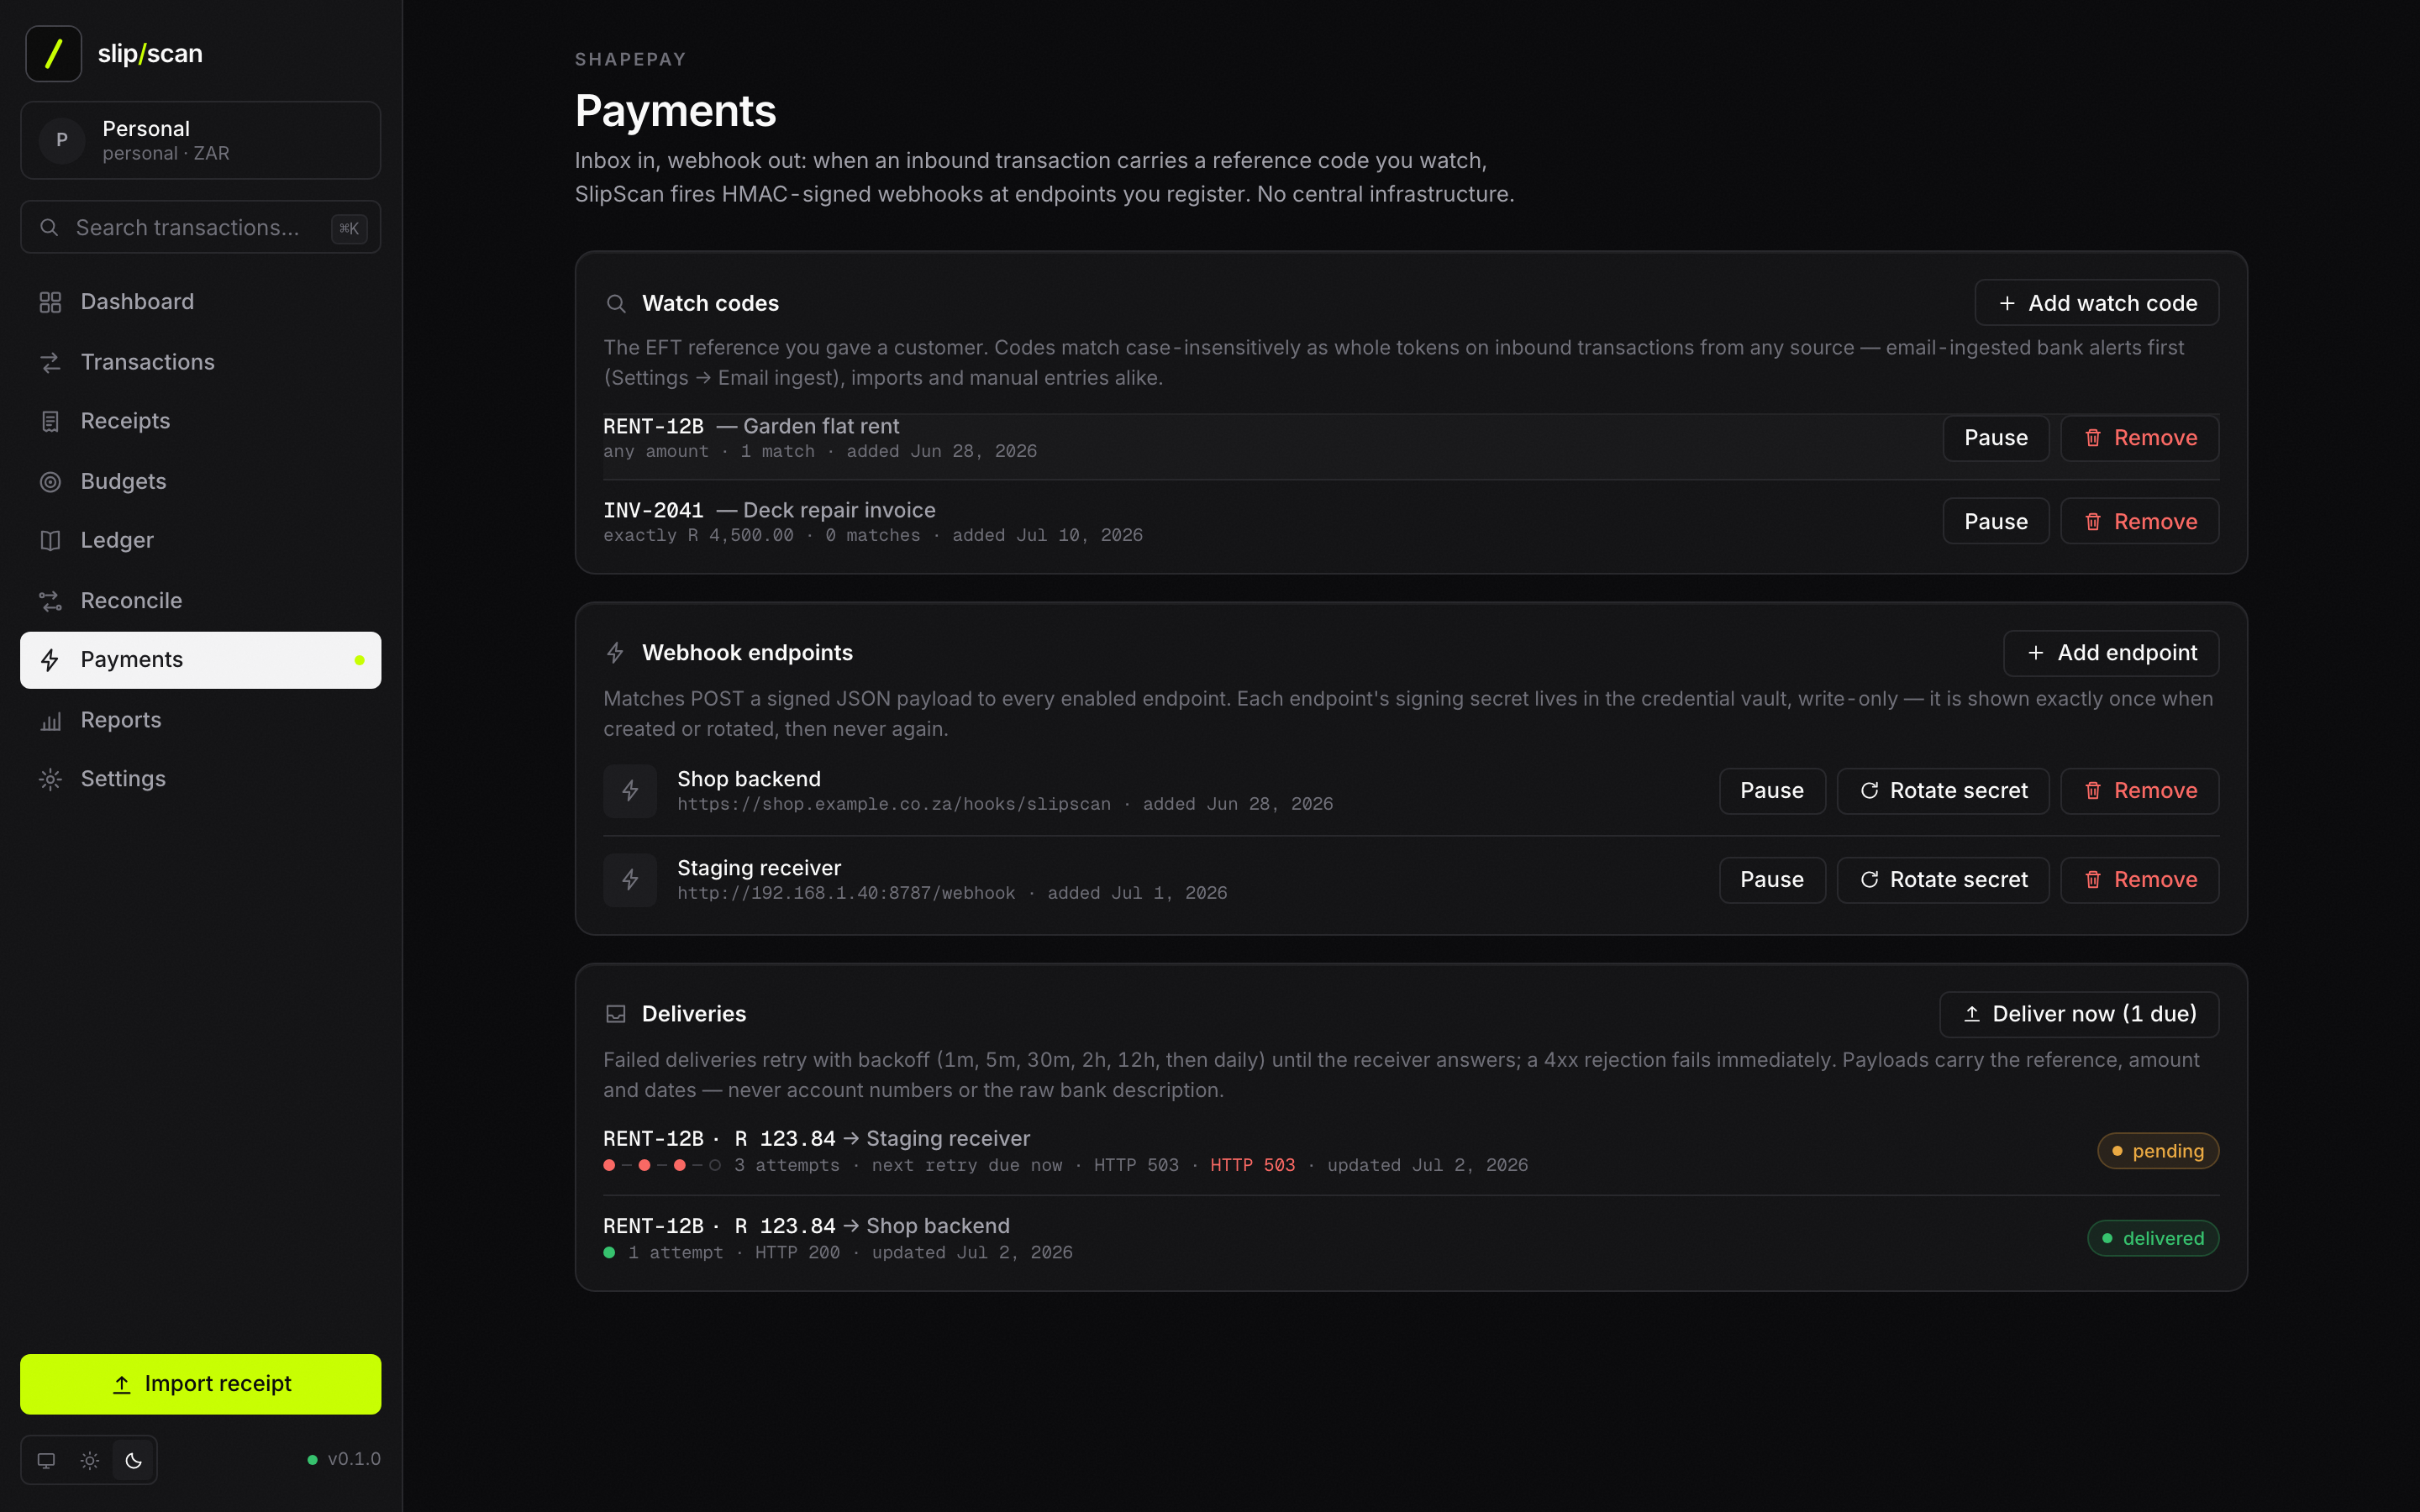This screenshot has width=2420, height=1512.
Task: Click the INV-2041 Deck repair invoice title
Action: click(769, 510)
